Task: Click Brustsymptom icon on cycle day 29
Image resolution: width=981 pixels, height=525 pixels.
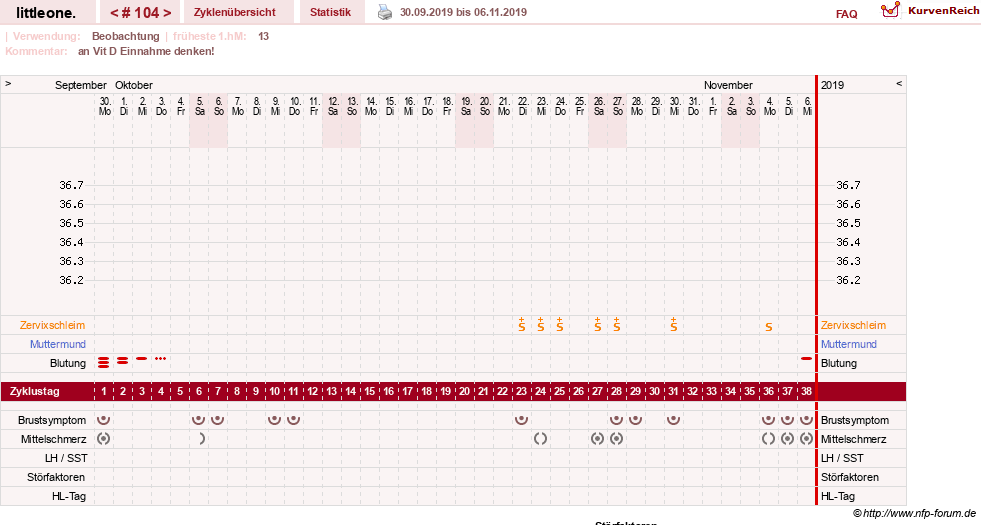Action: pyautogui.click(x=635, y=419)
